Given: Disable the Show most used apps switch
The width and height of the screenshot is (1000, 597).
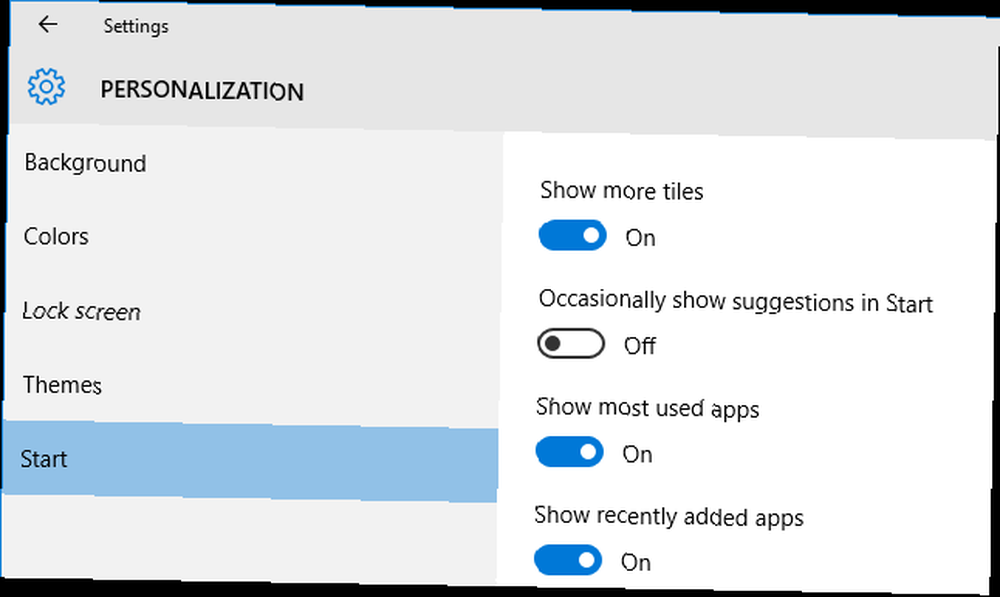Looking at the screenshot, I should (x=570, y=452).
